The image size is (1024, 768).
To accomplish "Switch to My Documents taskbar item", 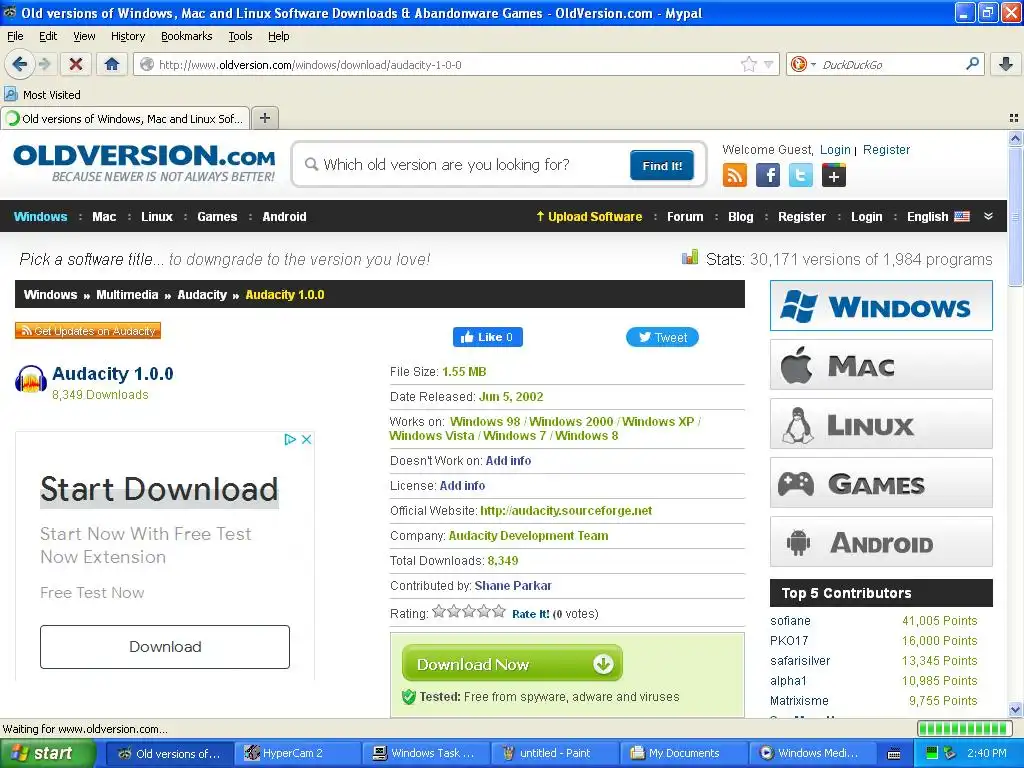I will (x=683, y=753).
